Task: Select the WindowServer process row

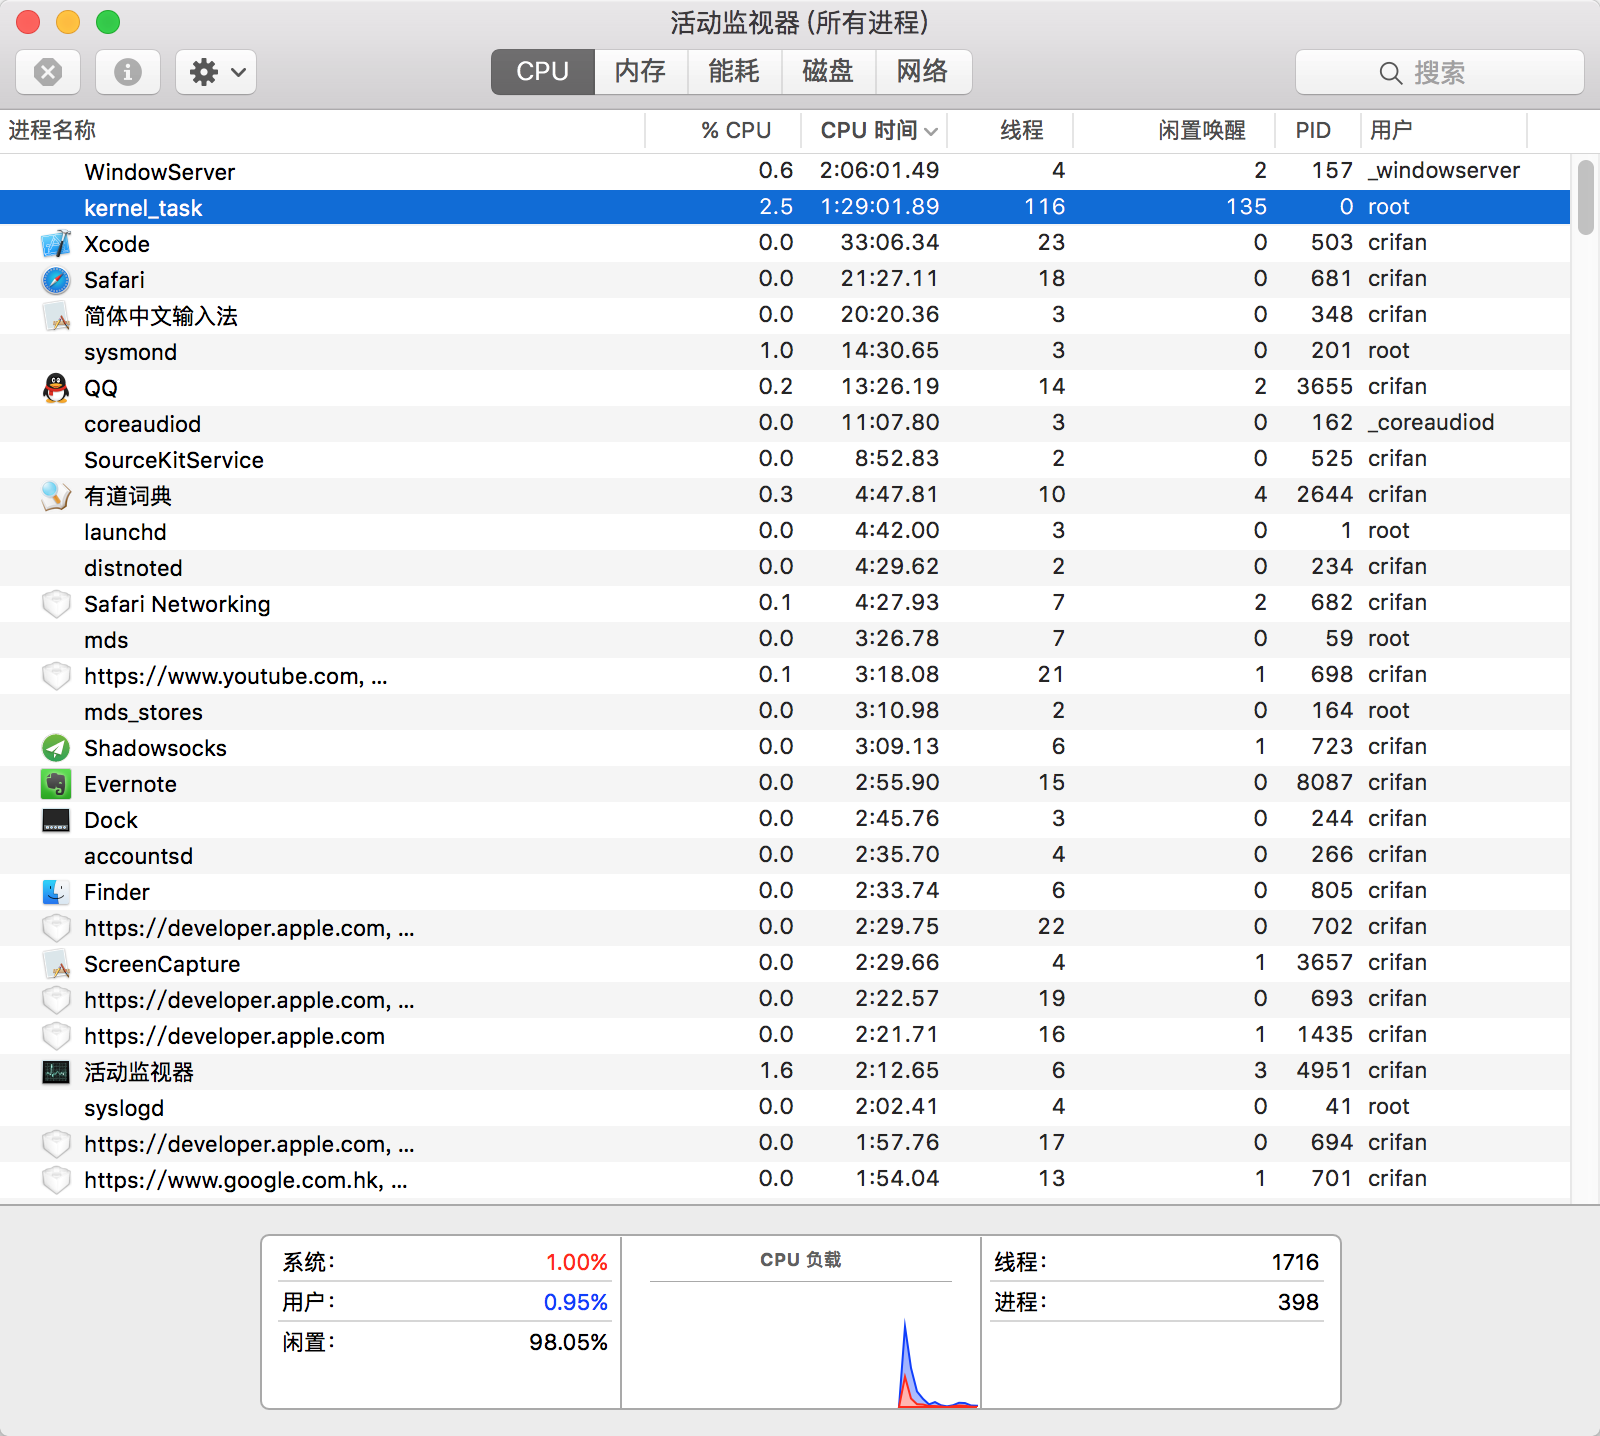Action: pyautogui.click(x=785, y=172)
